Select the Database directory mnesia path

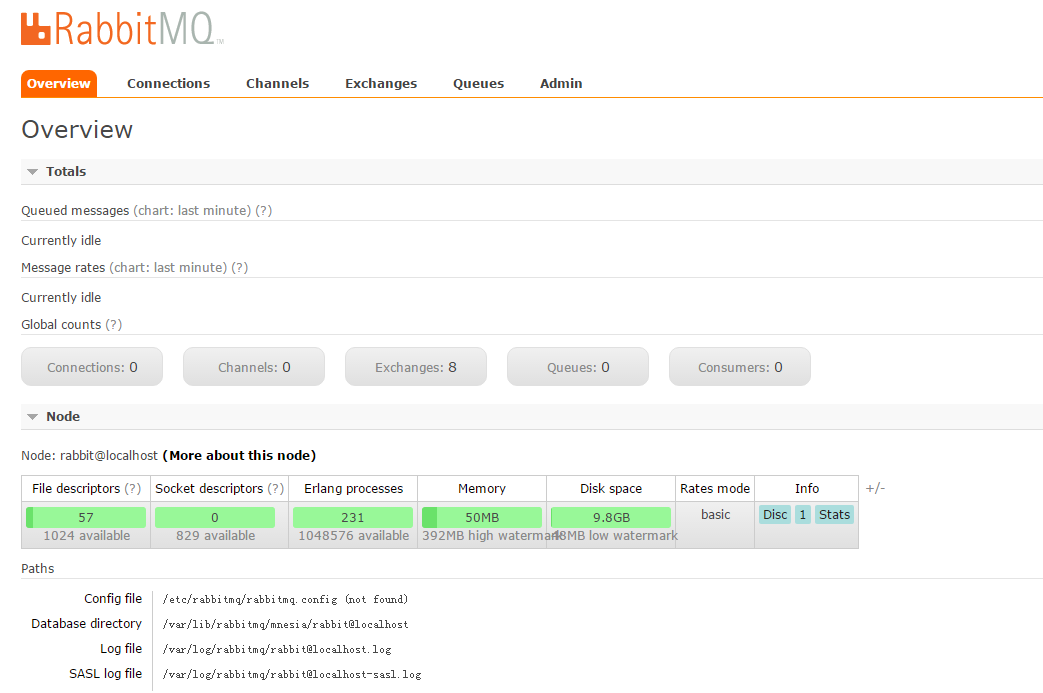click(285, 624)
